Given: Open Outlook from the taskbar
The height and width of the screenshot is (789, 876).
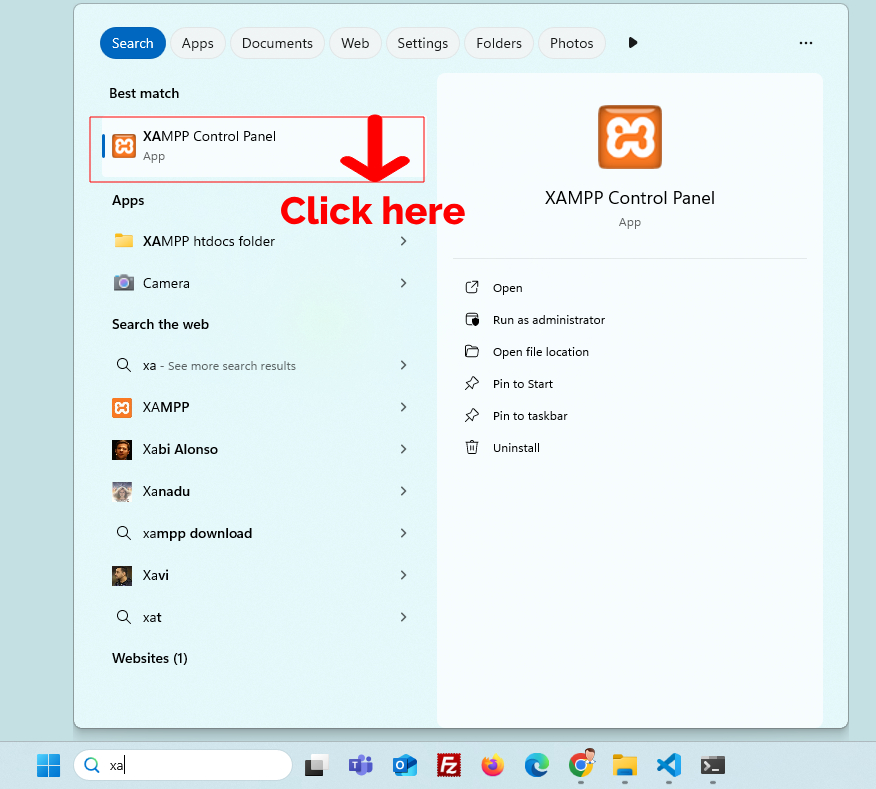Looking at the screenshot, I should pos(405,765).
